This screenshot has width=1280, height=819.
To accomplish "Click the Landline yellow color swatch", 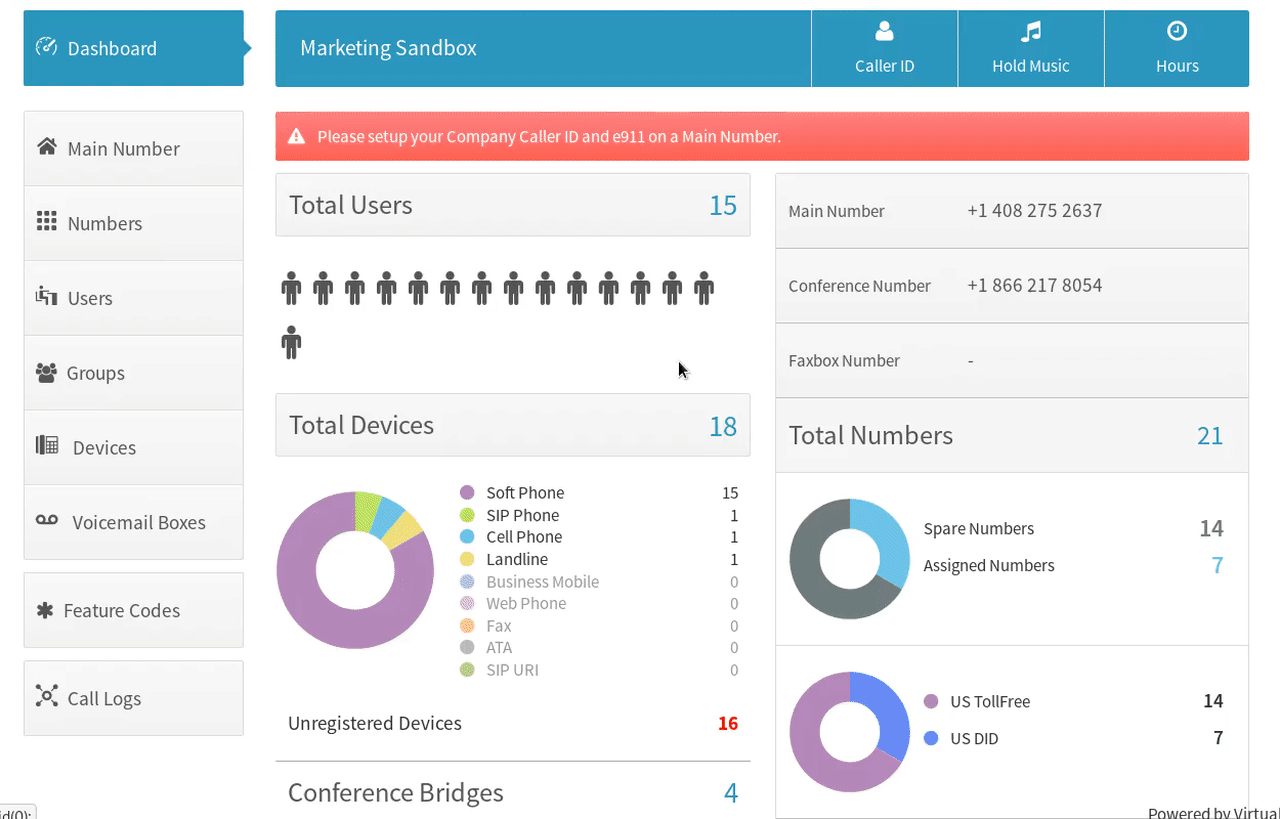I will [467, 559].
